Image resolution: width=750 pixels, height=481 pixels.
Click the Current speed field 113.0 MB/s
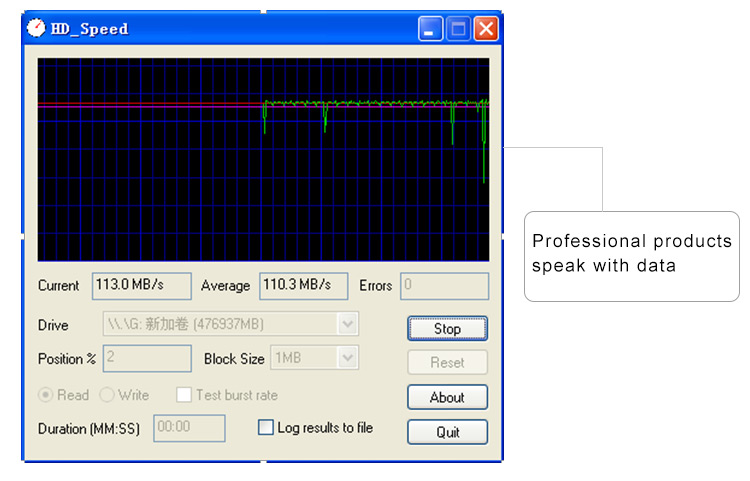pos(142,286)
